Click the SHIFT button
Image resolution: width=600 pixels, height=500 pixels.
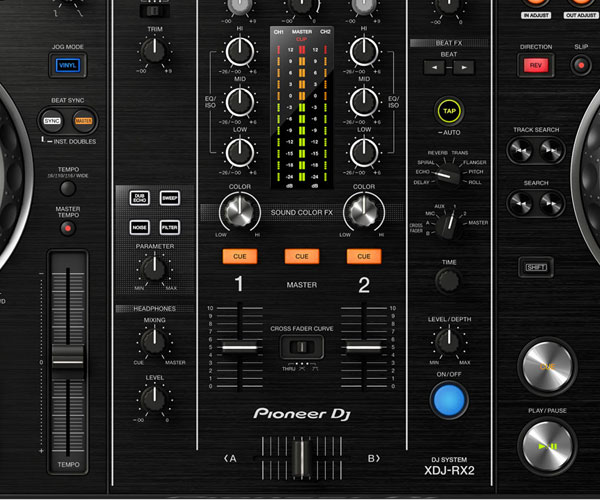click(x=536, y=267)
